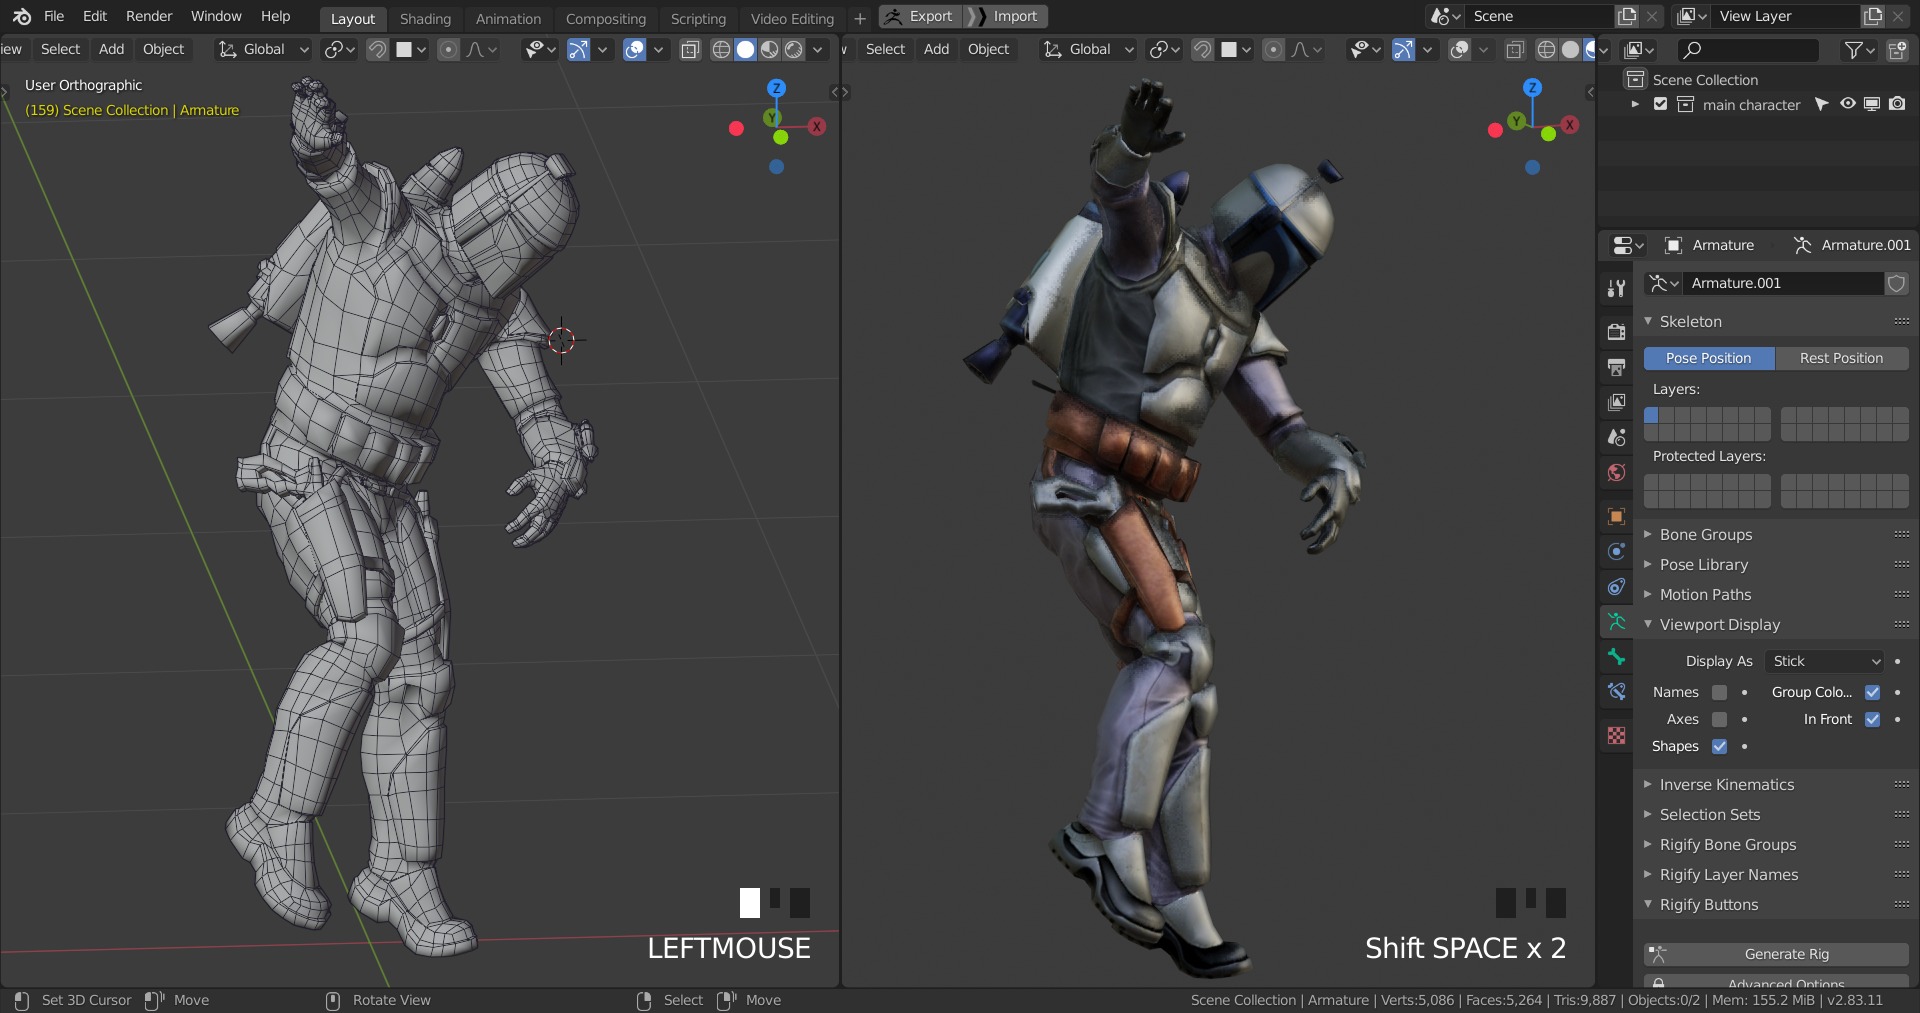This screenshot has height=1013, width=1920.
Task: Open the Render menu
Action: 148,16
